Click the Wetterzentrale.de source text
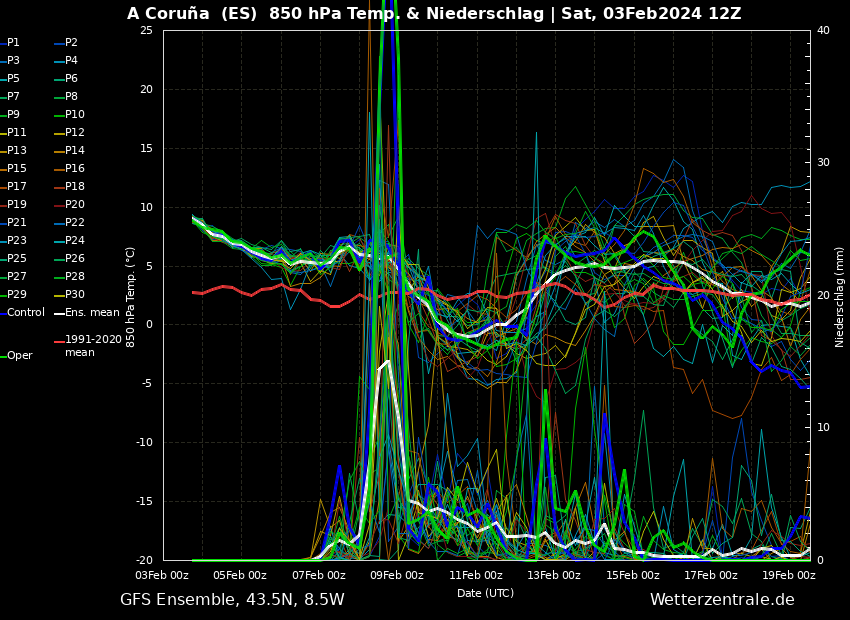 coord(722,599)
